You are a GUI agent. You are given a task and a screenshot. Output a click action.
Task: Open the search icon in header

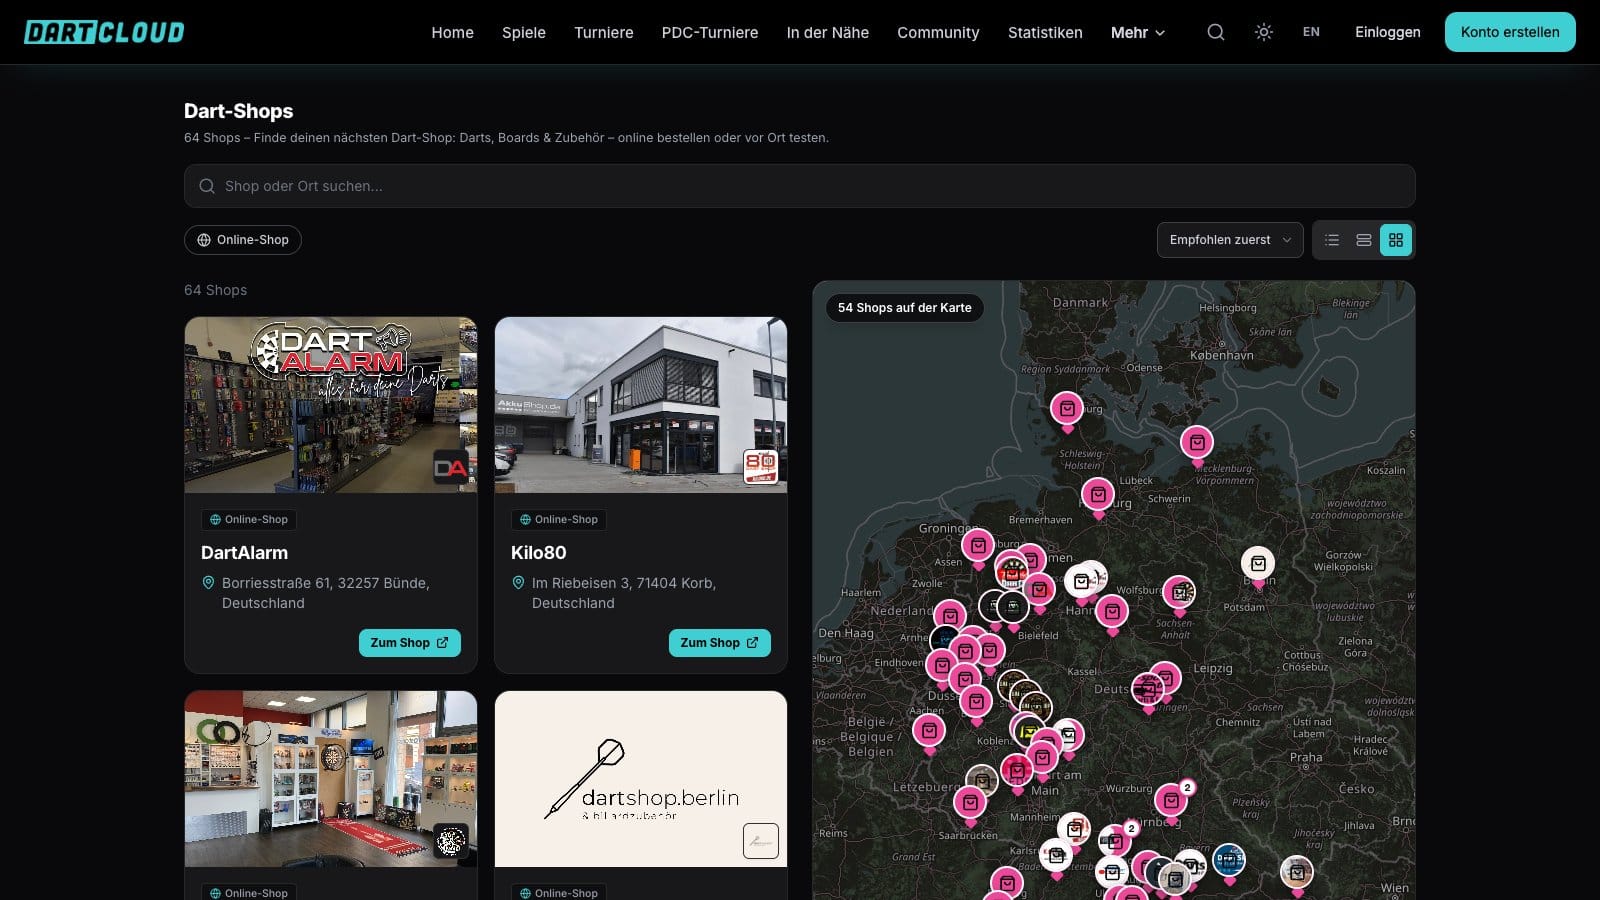pos(1216,32)
